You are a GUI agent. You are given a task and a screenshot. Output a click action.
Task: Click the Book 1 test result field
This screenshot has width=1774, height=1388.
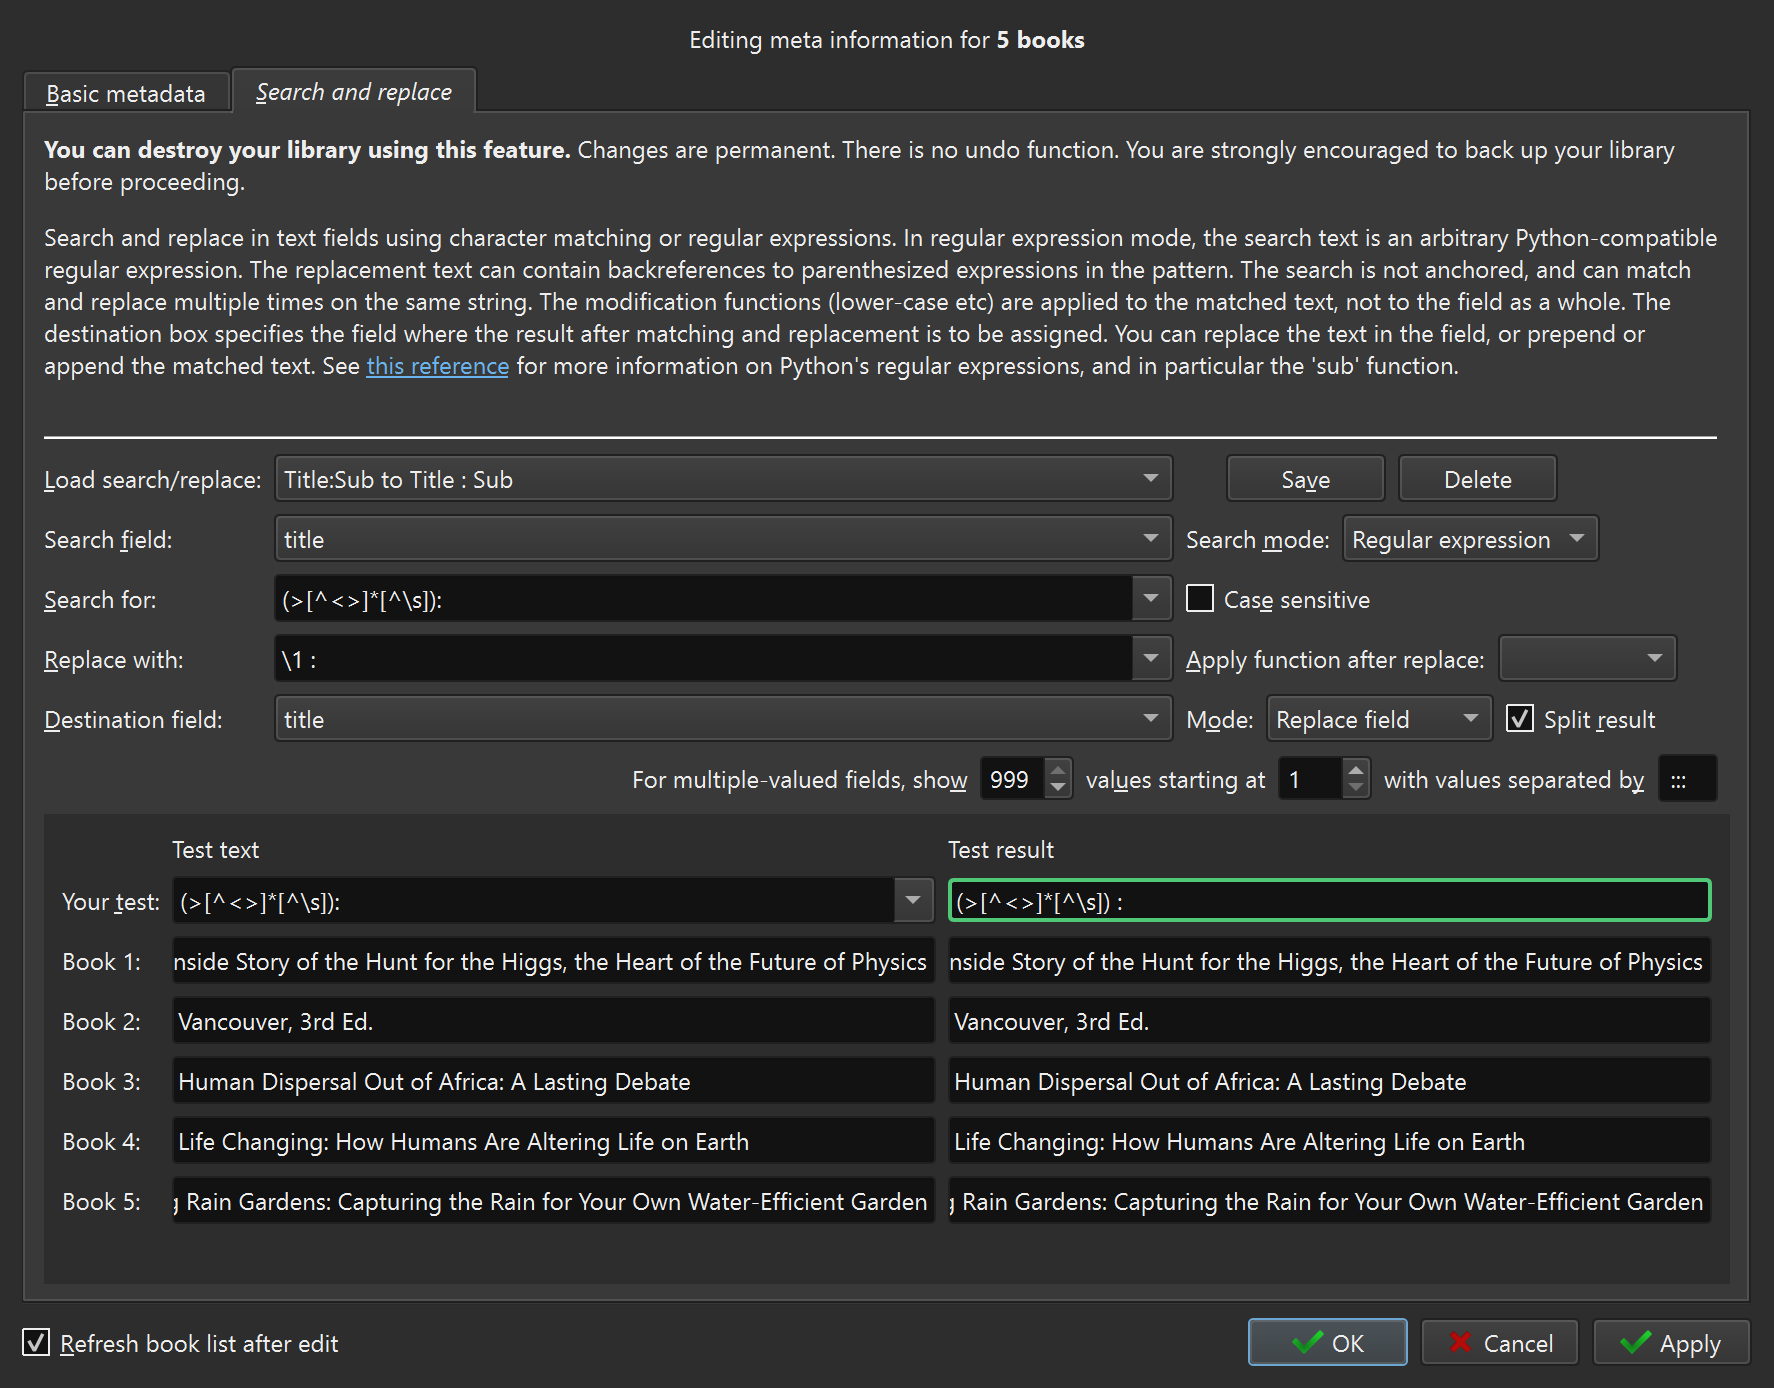pos(1329,961)
